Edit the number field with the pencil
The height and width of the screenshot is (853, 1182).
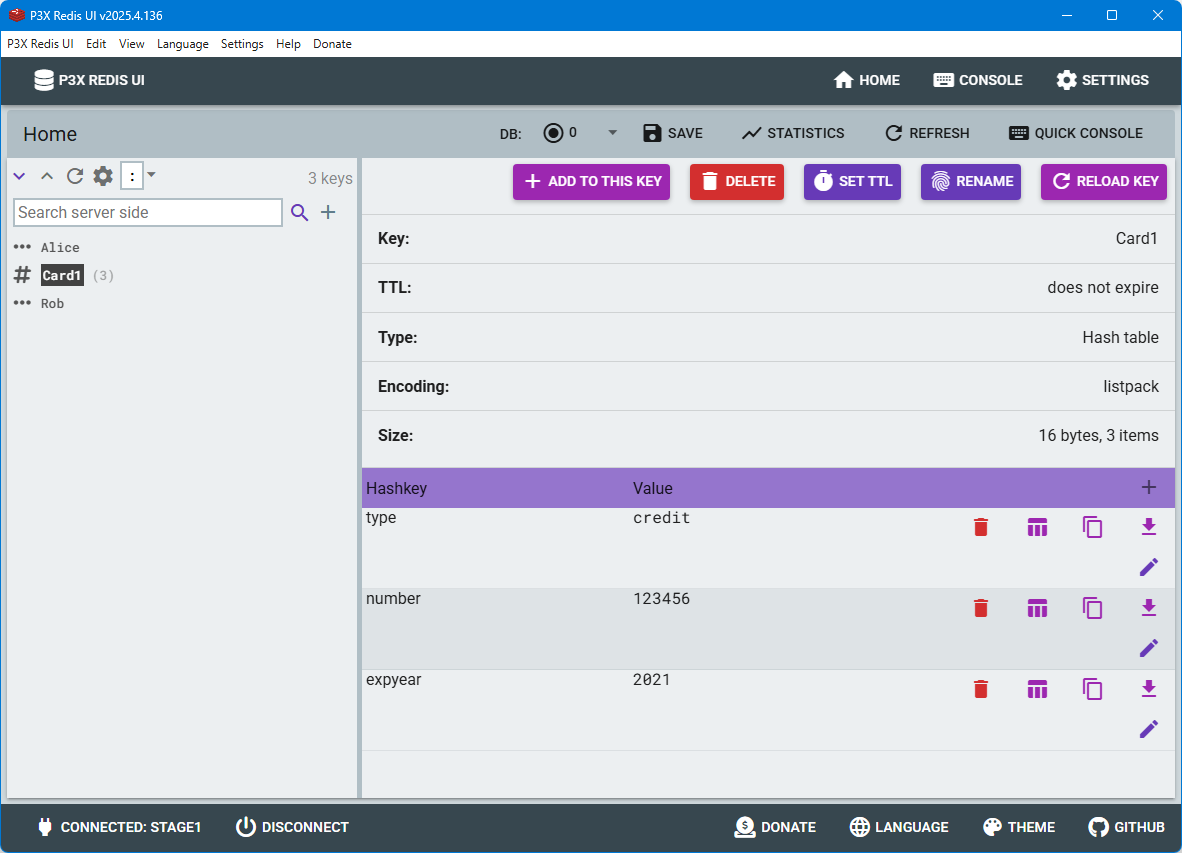1148,648
